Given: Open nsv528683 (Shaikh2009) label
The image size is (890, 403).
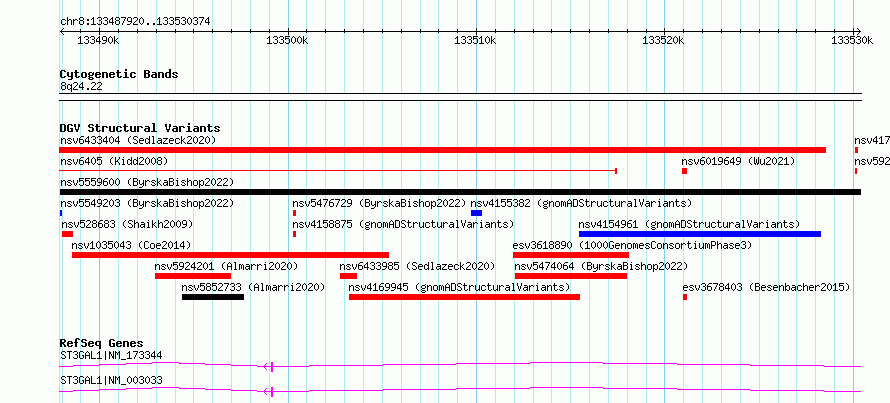Looking at the screenshot, I should [x=127, y=224].
